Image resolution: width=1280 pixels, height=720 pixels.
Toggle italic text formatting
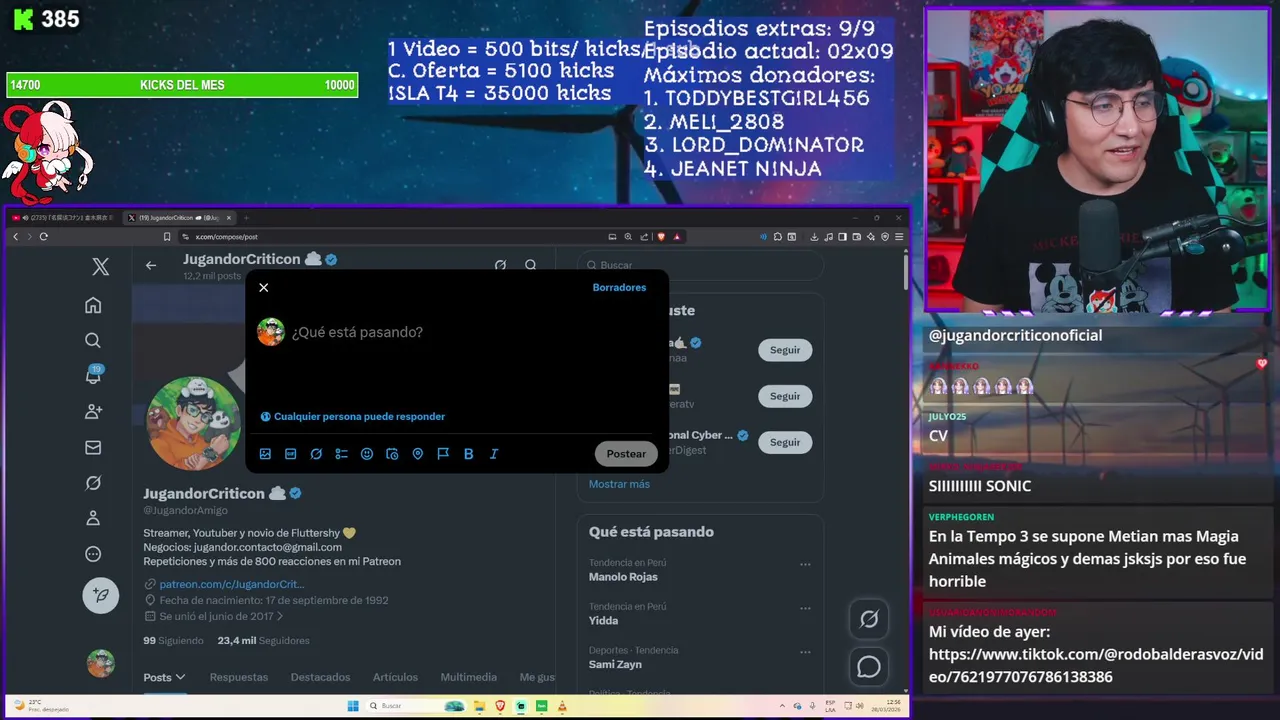494,454
